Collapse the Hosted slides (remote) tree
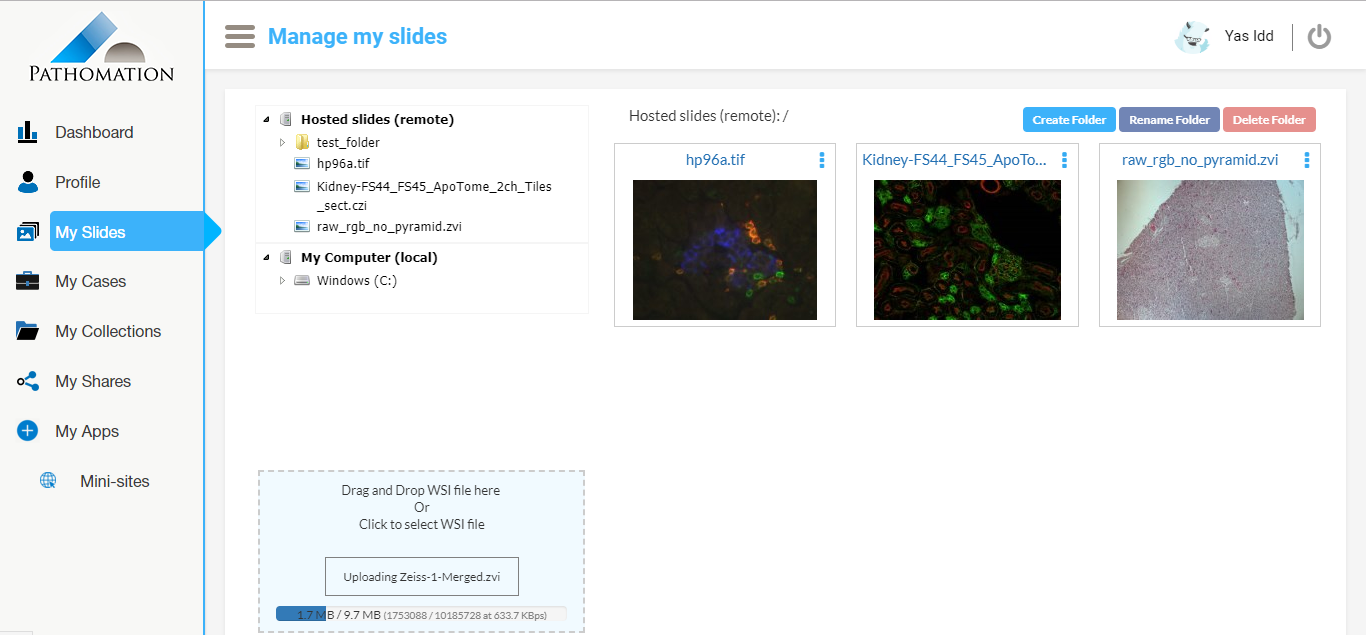Image resolution: width=1366 pixels, height=635 pixels. tap(267, 120)
